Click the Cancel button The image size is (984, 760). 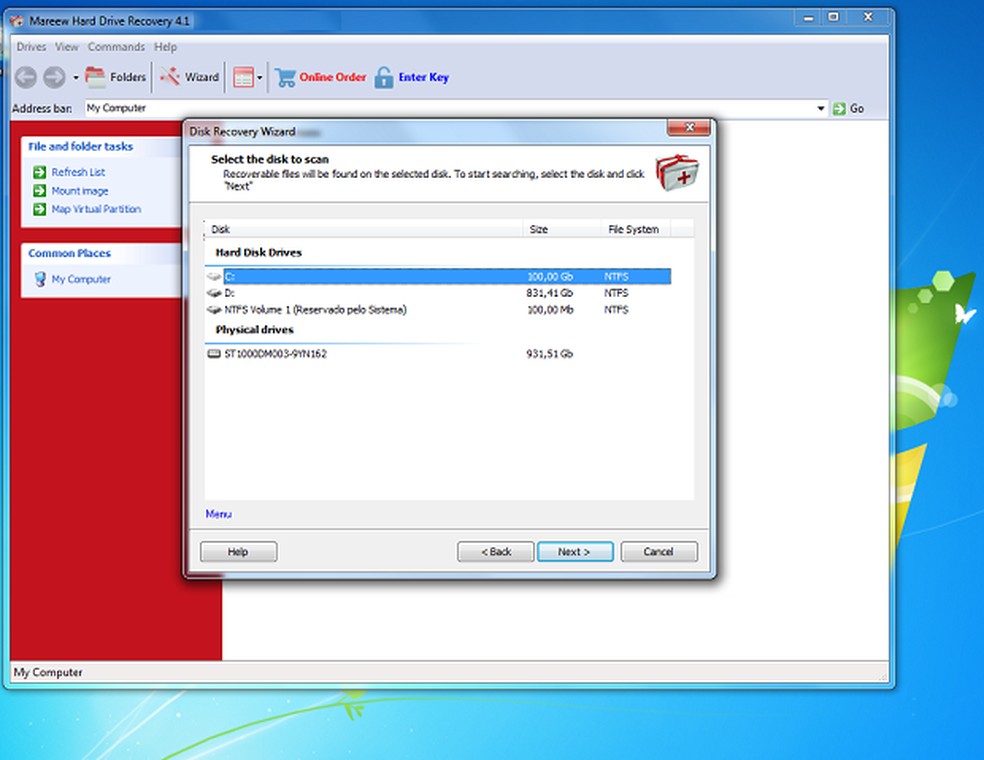659,552
